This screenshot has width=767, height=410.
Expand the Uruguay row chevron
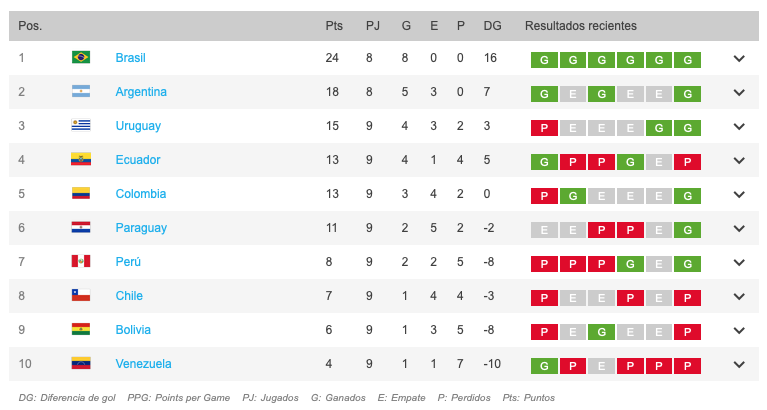(739, 126)
